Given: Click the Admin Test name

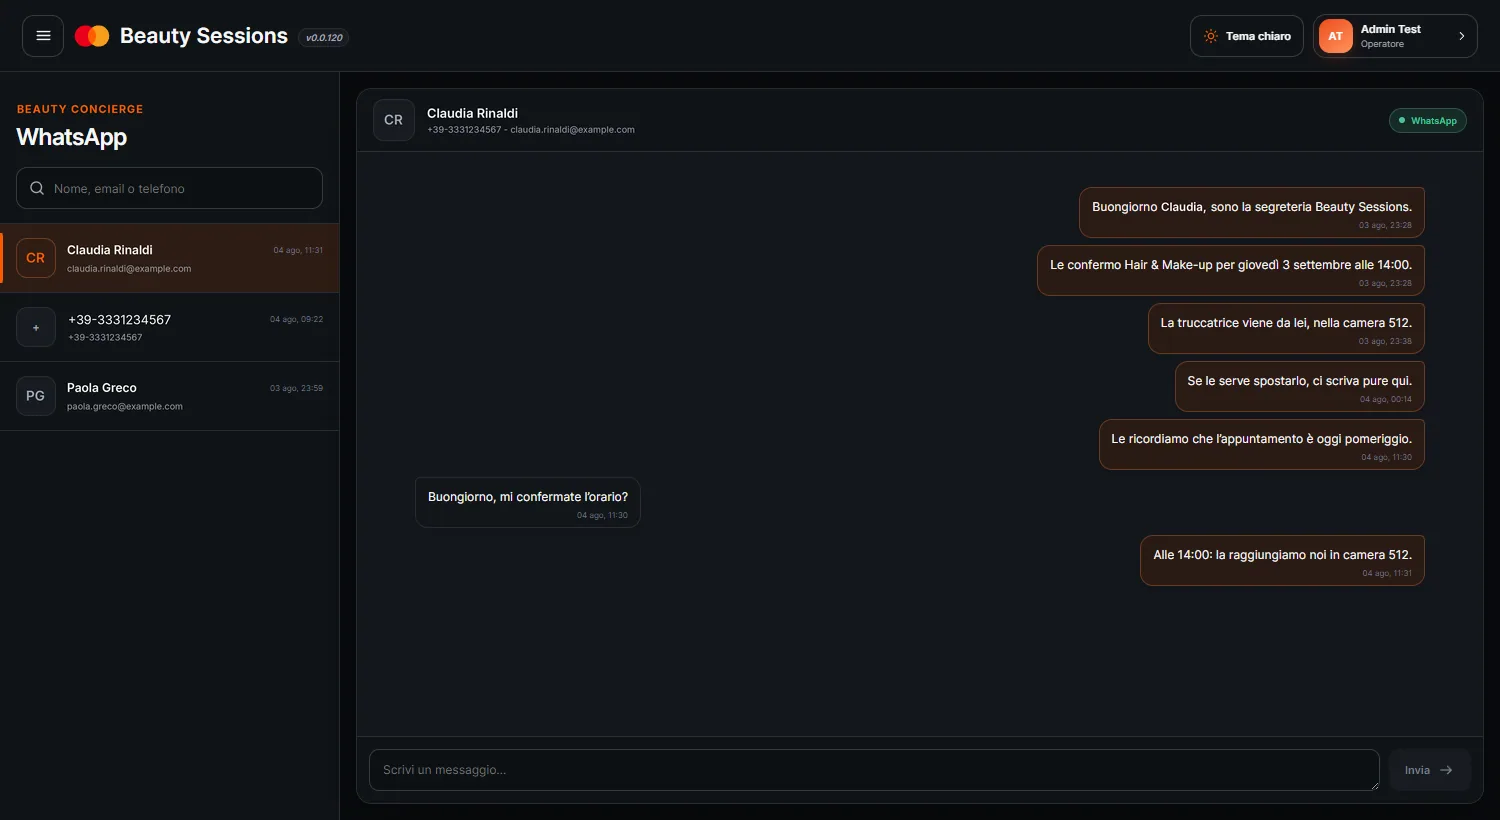Looking at the screenshot, I should pos(1391,29).
